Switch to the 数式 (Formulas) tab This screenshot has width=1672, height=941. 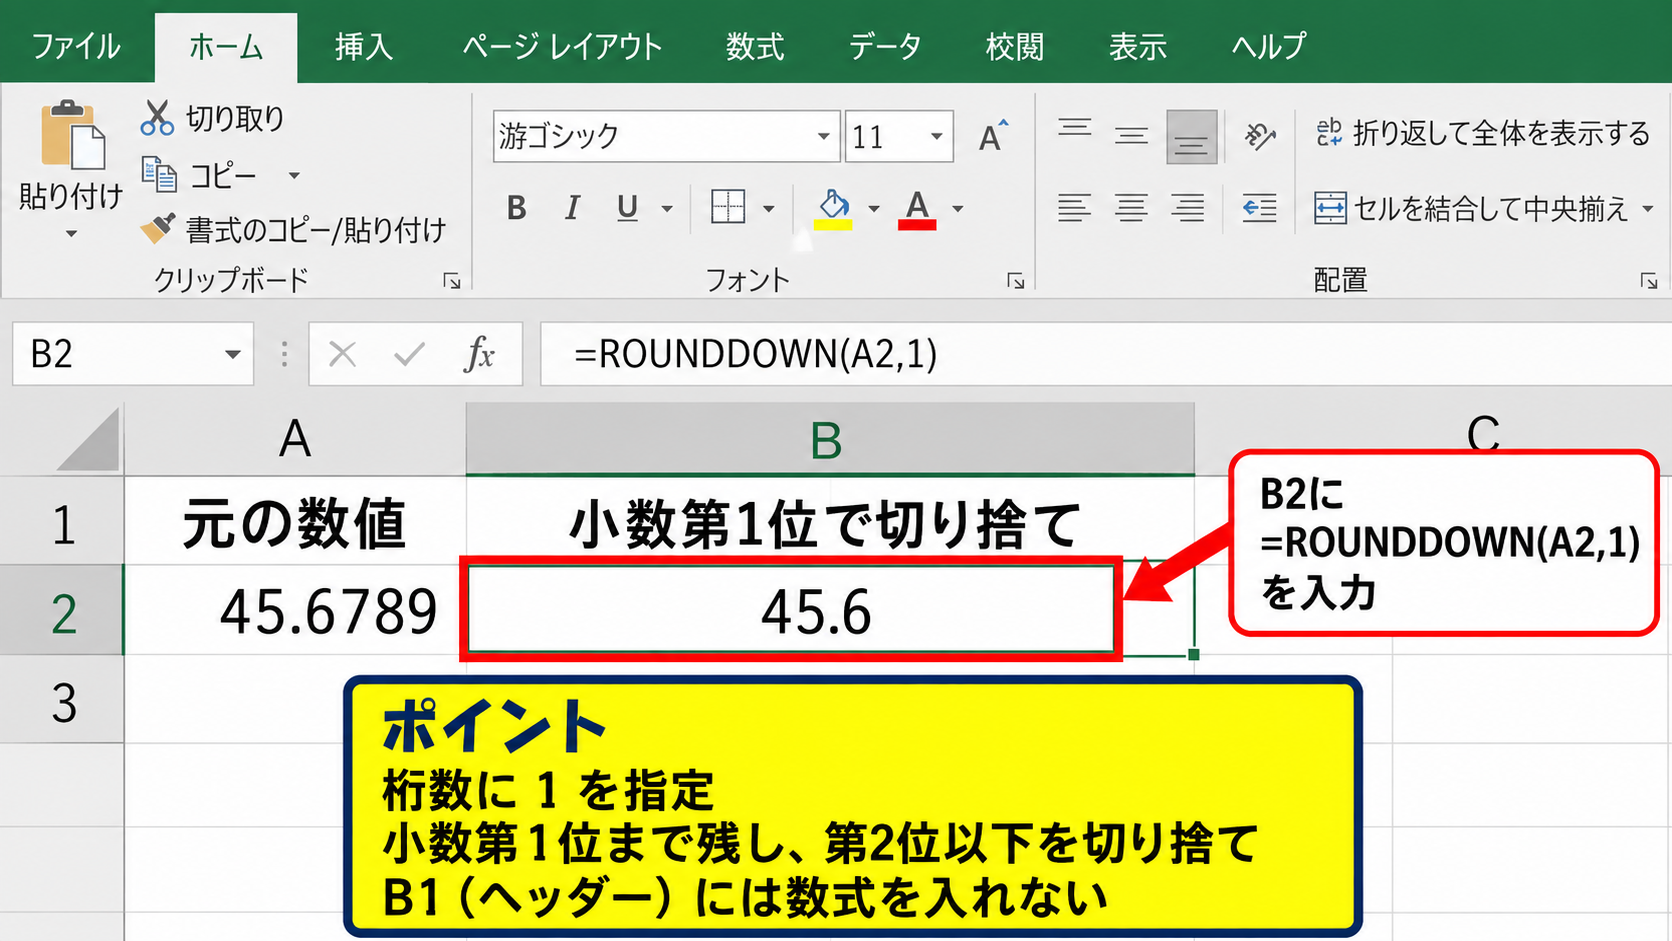(x=755, y=46)
